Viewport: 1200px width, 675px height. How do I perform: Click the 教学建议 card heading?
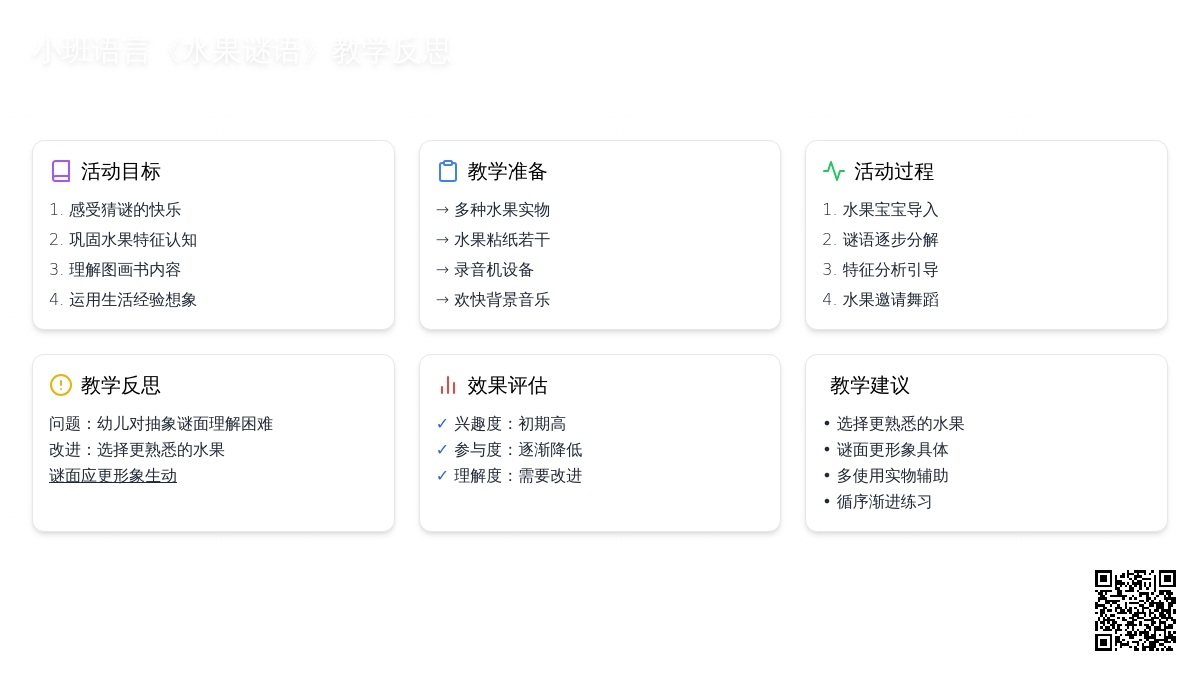pyautogui.click(x=870, y=385)
